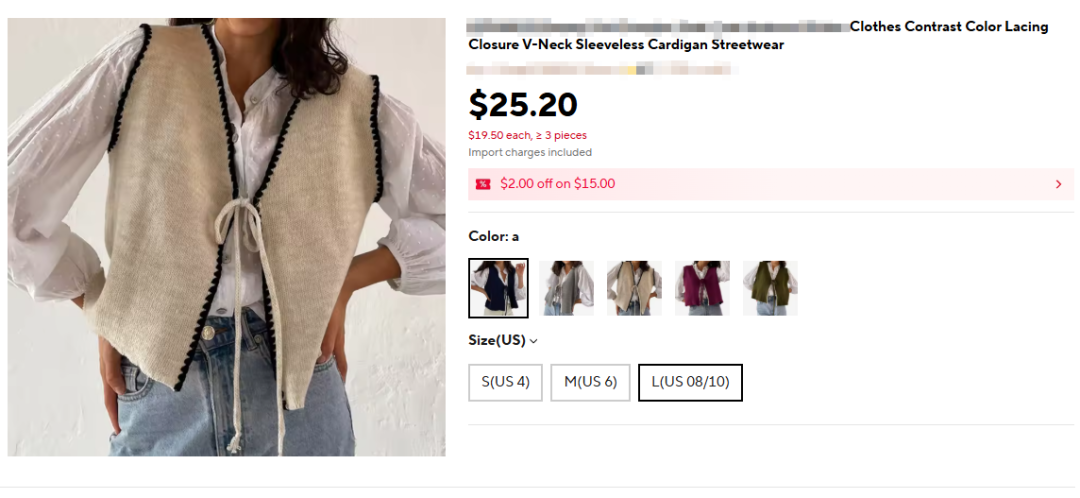Open the Size(US) region dropdown
The image size is (1080, 498).
point(503,340)
